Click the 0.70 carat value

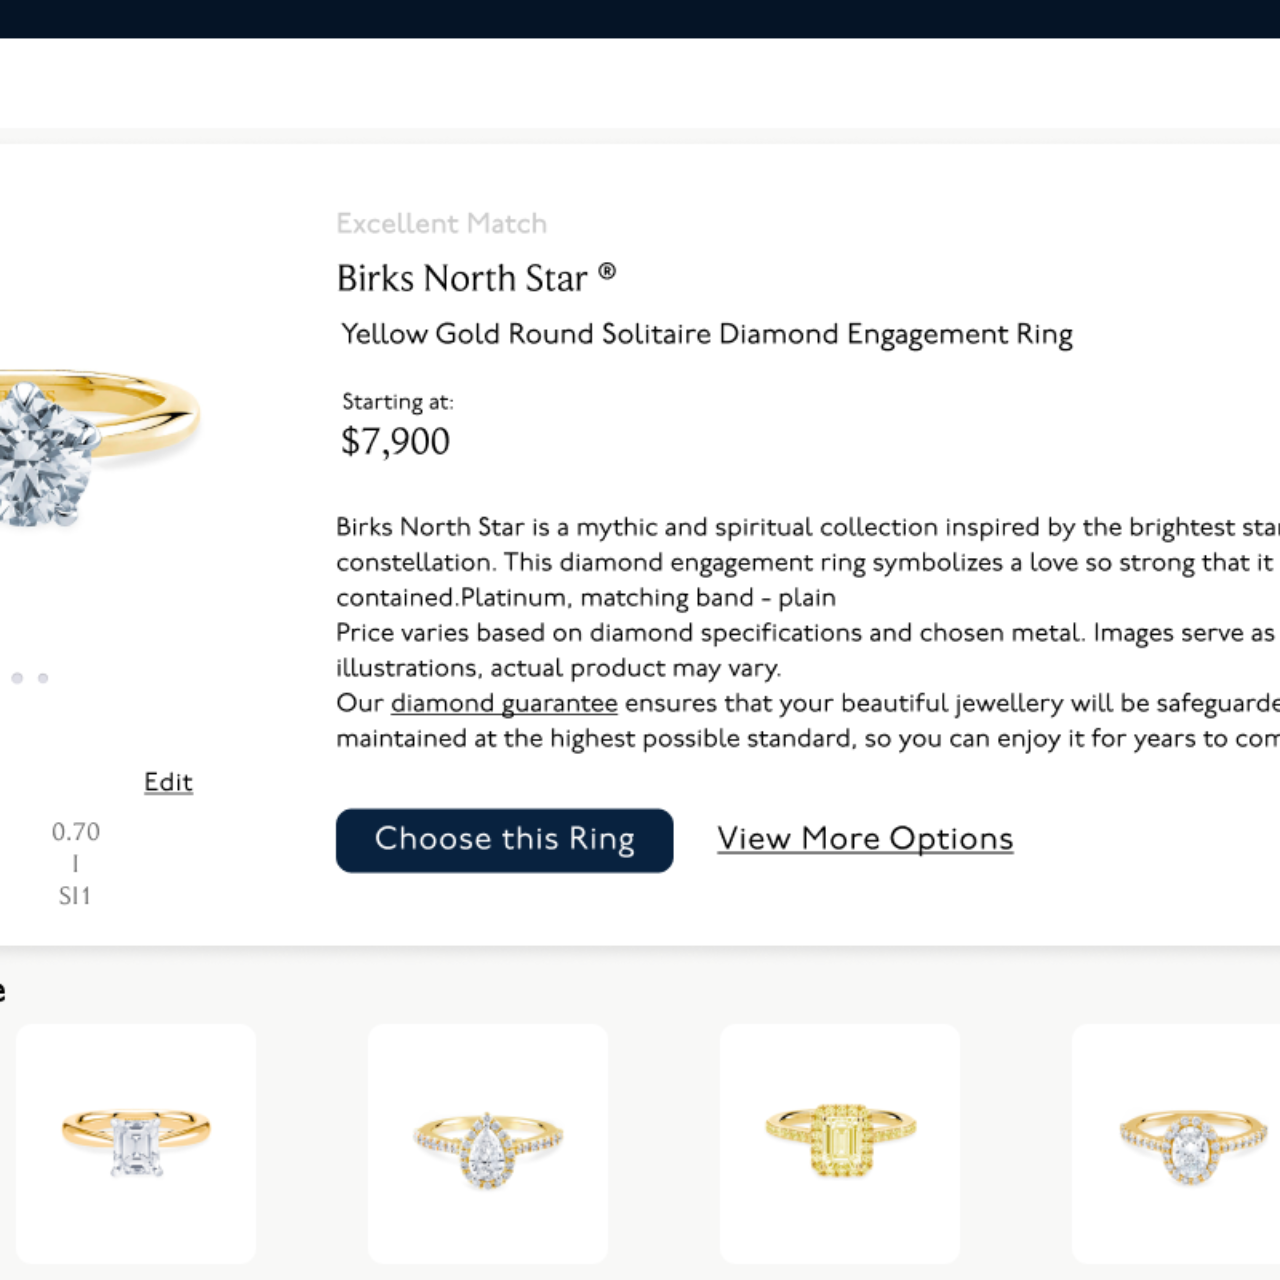pos(76,832)
